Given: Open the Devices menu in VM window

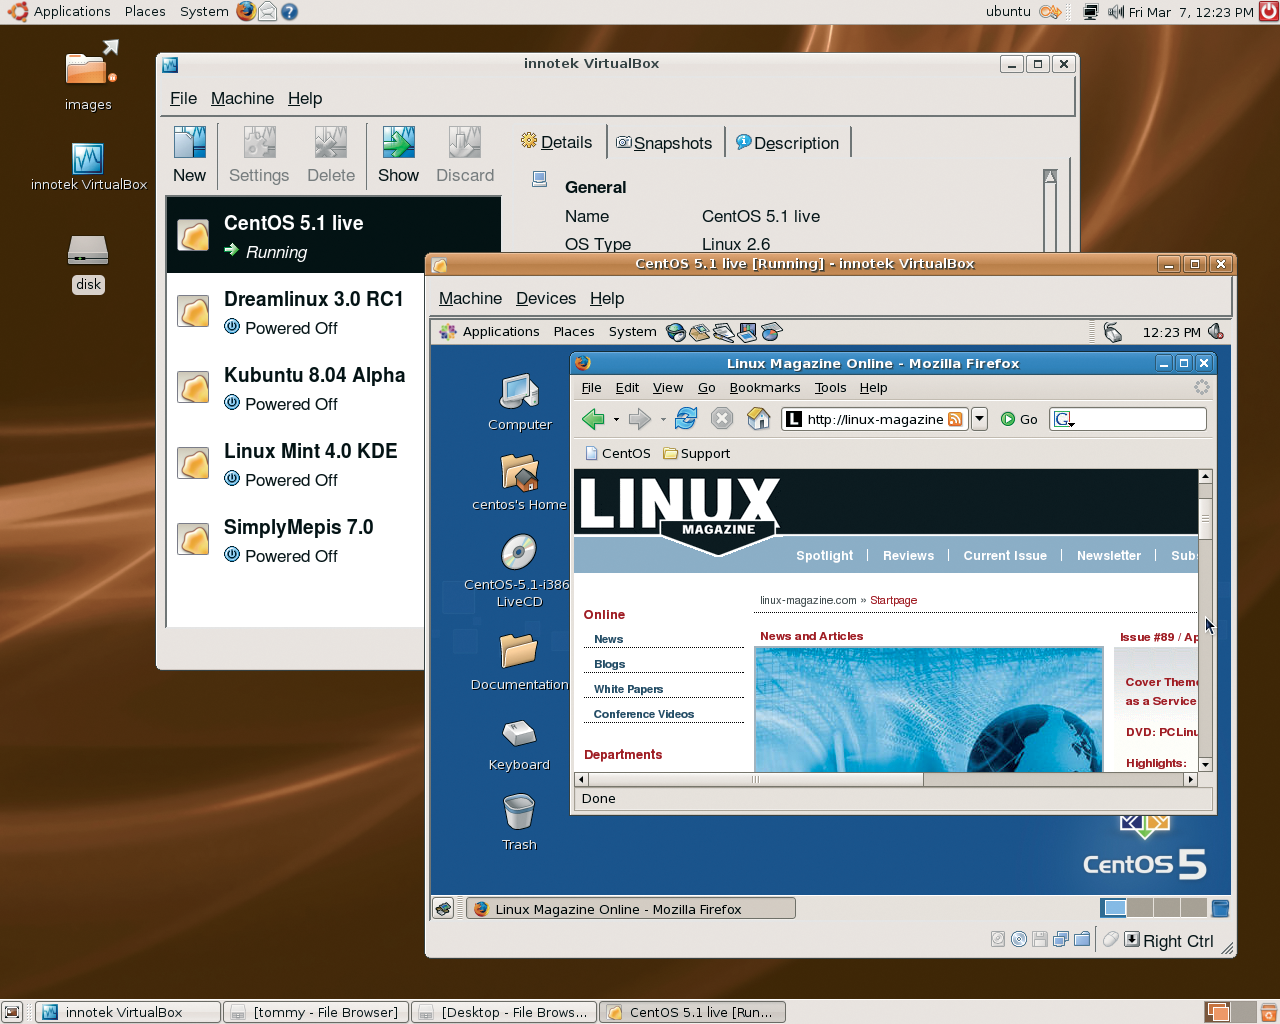Looking at the screenshot, I should tap(546, 298).
